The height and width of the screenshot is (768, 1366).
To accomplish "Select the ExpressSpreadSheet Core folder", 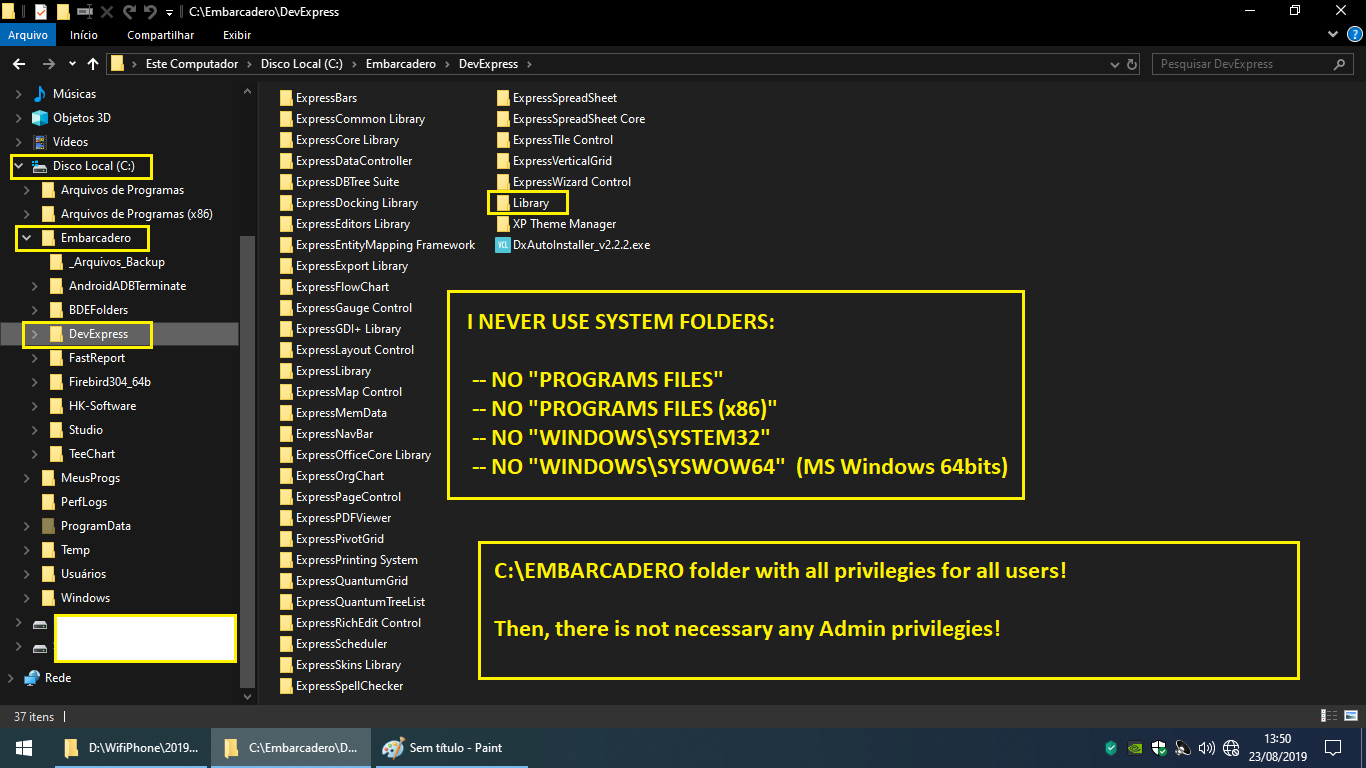I will 571,119.
